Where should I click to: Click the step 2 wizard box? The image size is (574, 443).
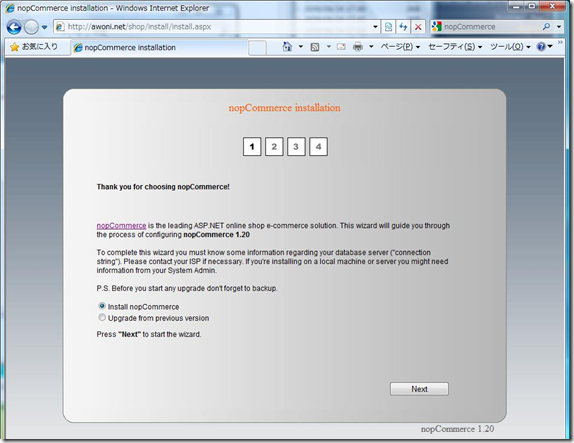(x=274, y=147)
